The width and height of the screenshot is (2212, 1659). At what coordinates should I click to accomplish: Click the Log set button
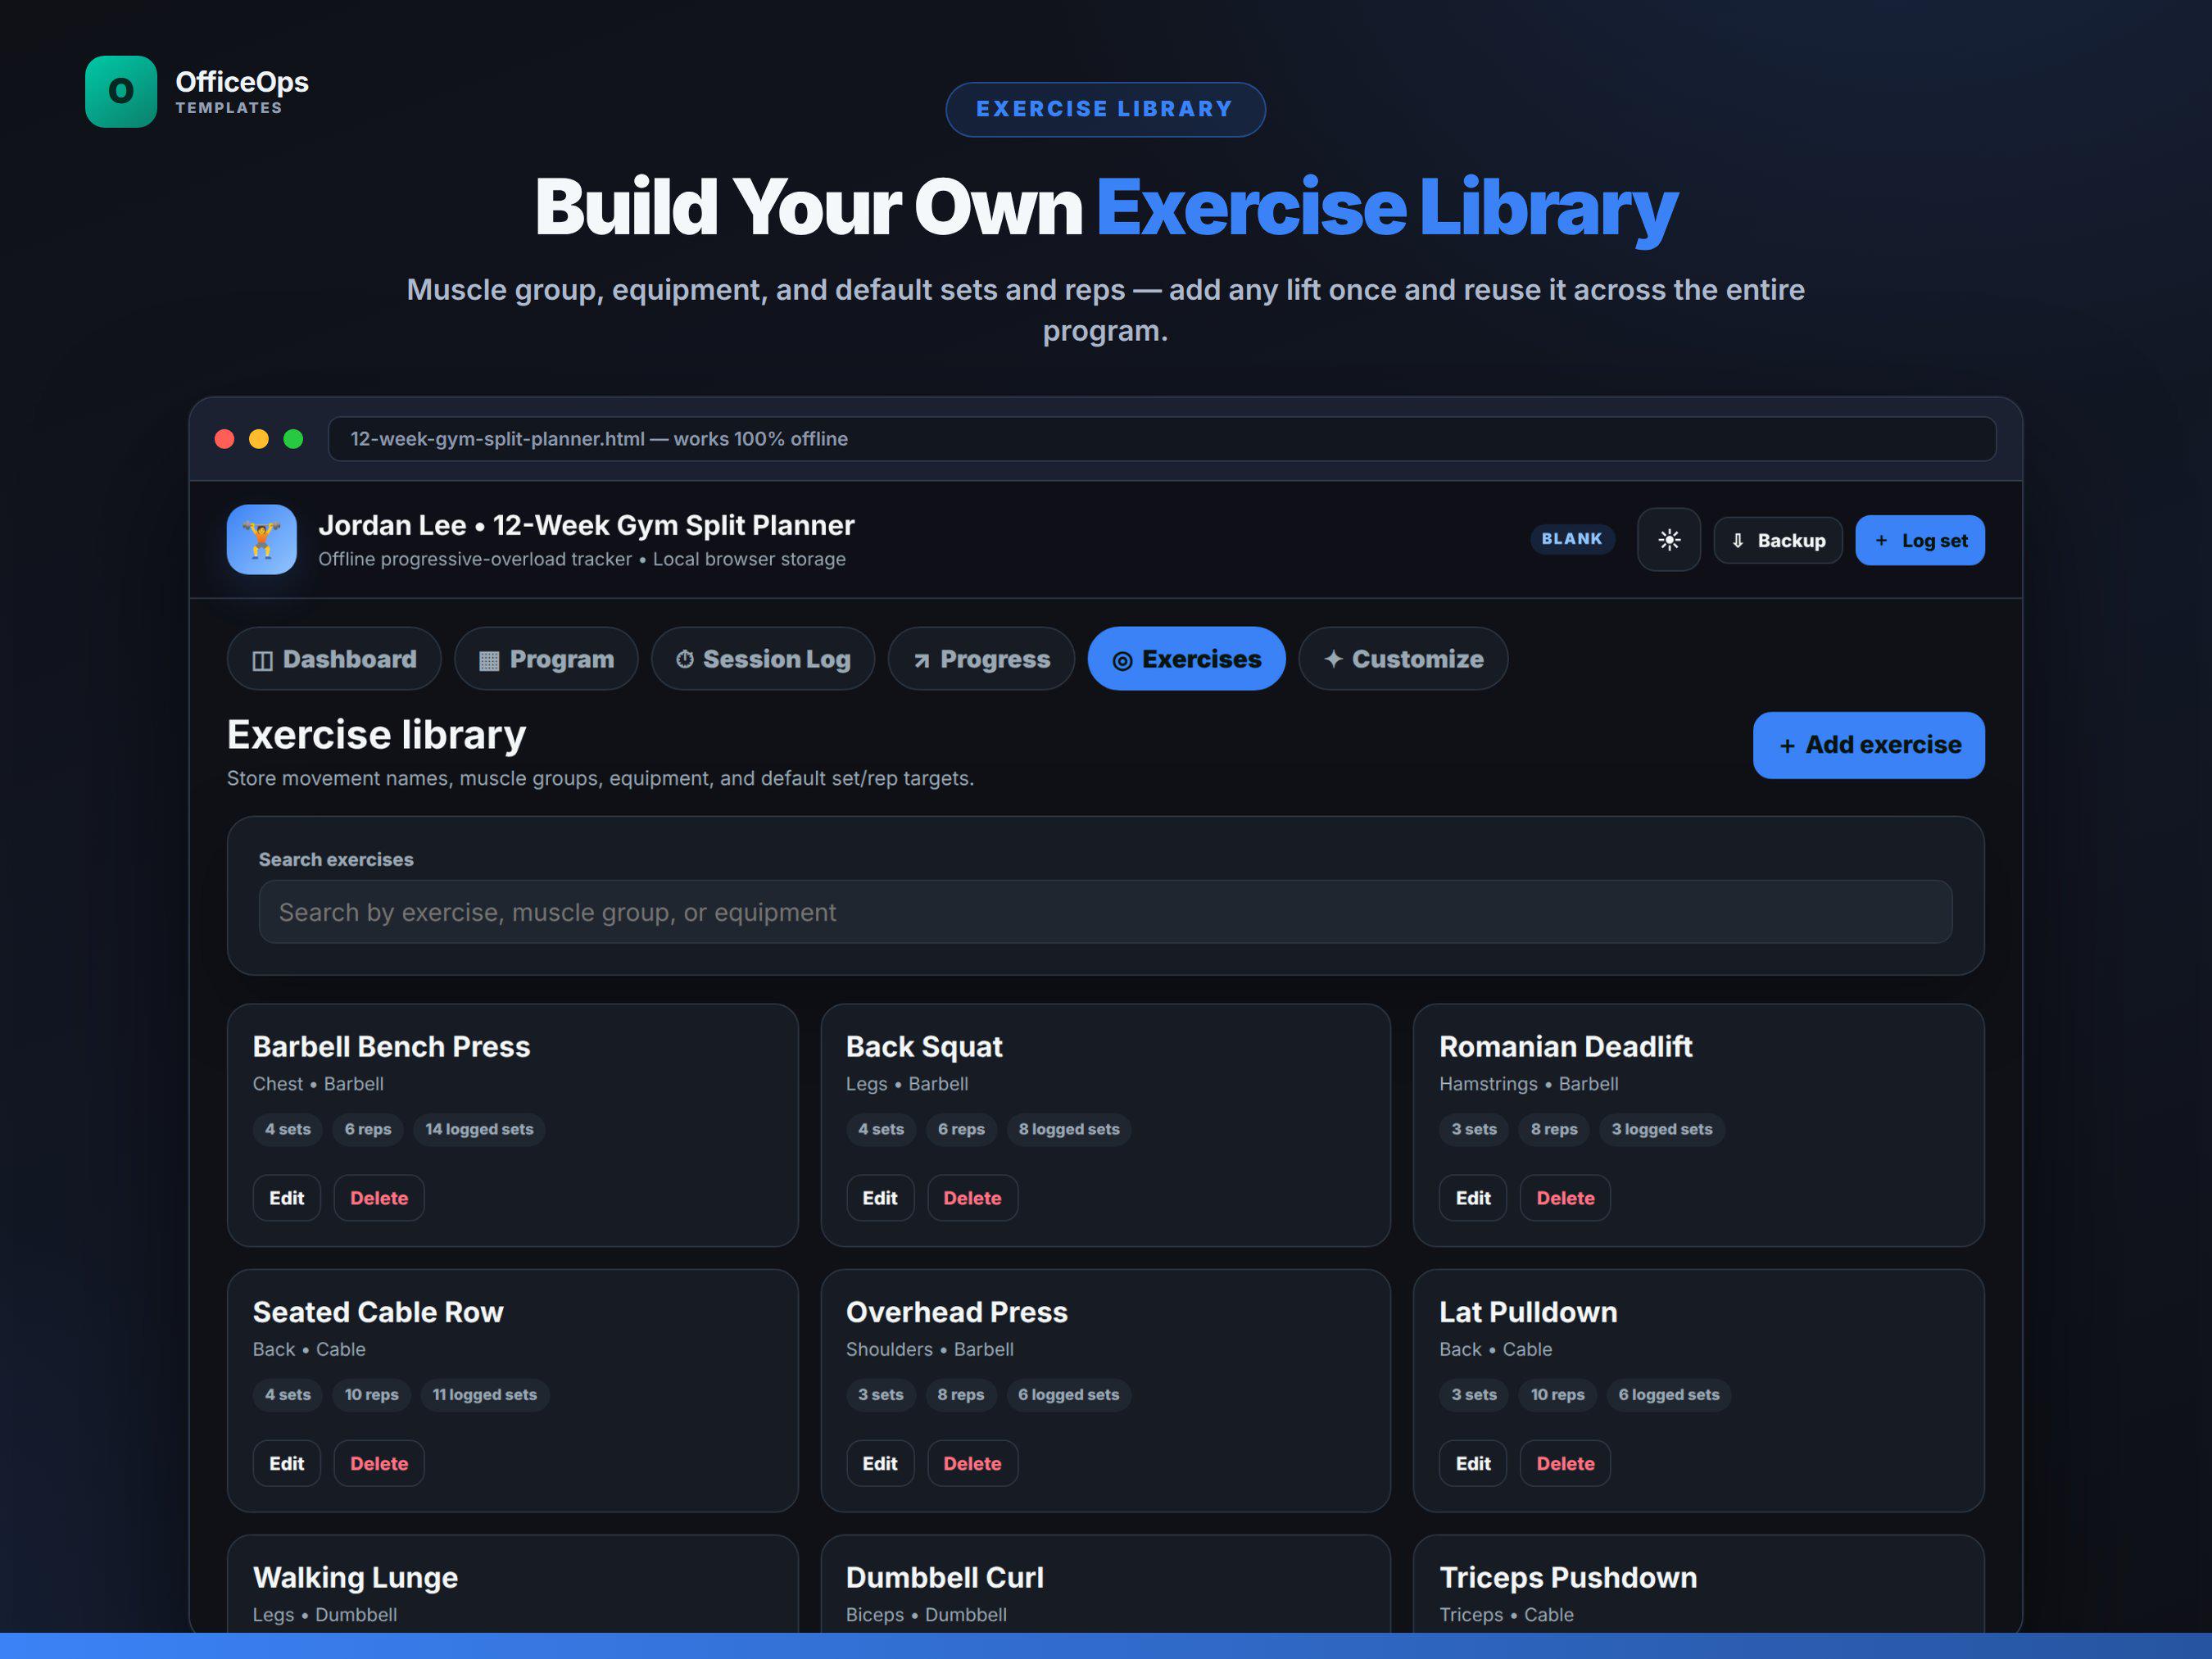(1919, 540)
